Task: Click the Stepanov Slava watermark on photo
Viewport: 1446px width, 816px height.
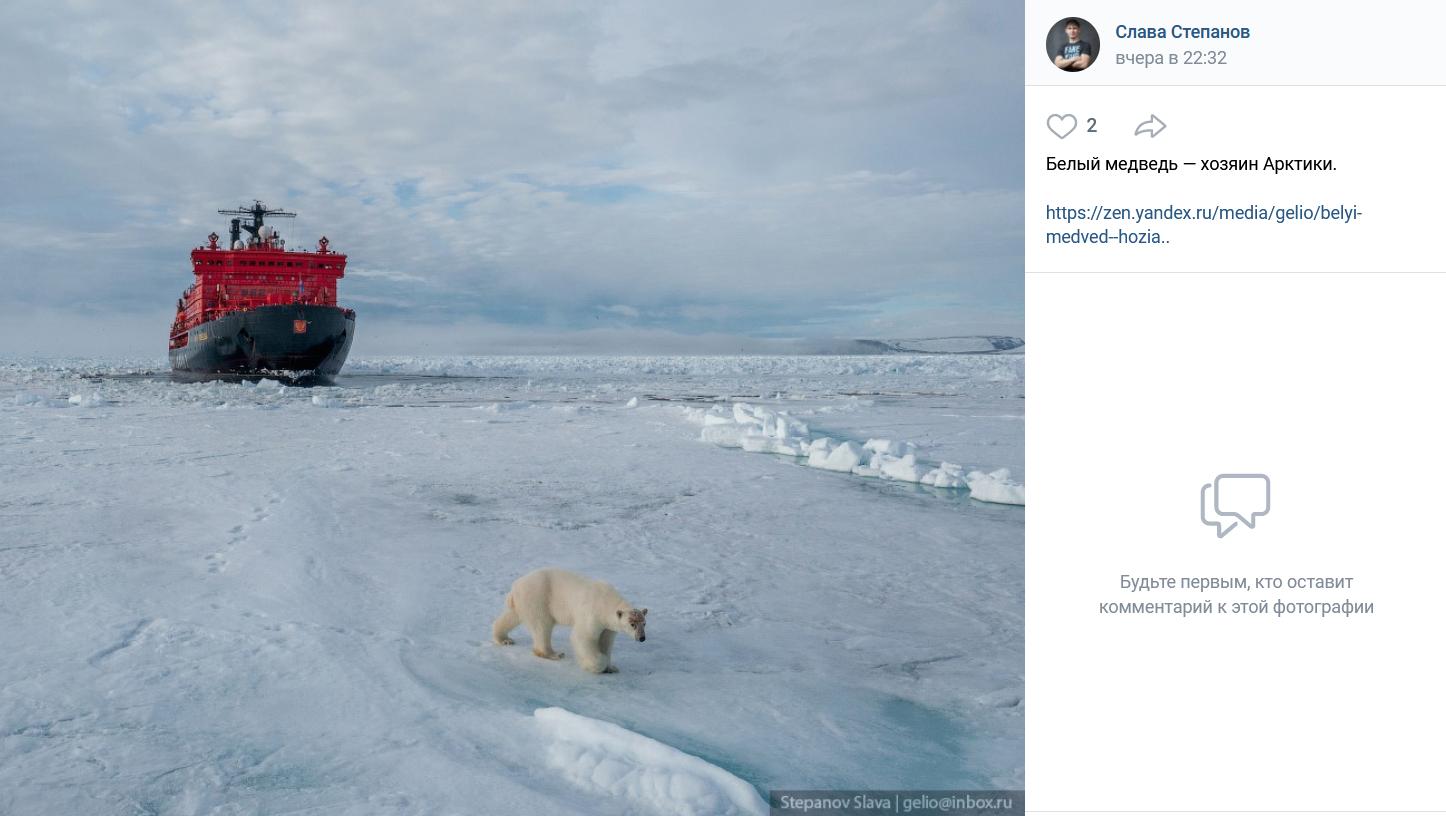Action: pos(834,803)
